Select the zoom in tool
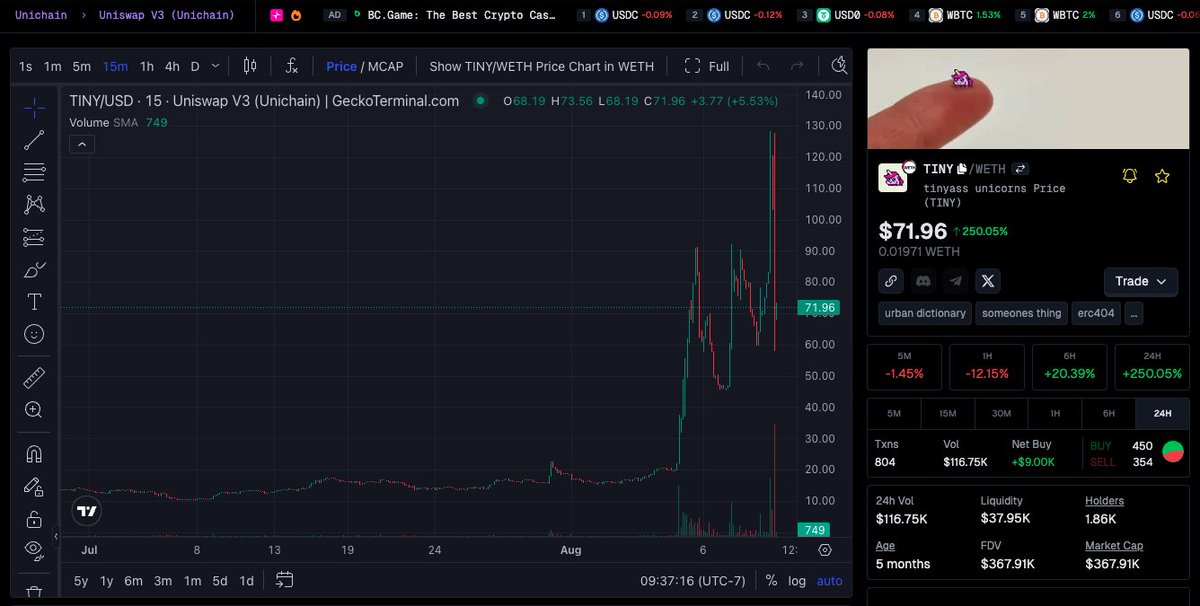 coord(34,409)
